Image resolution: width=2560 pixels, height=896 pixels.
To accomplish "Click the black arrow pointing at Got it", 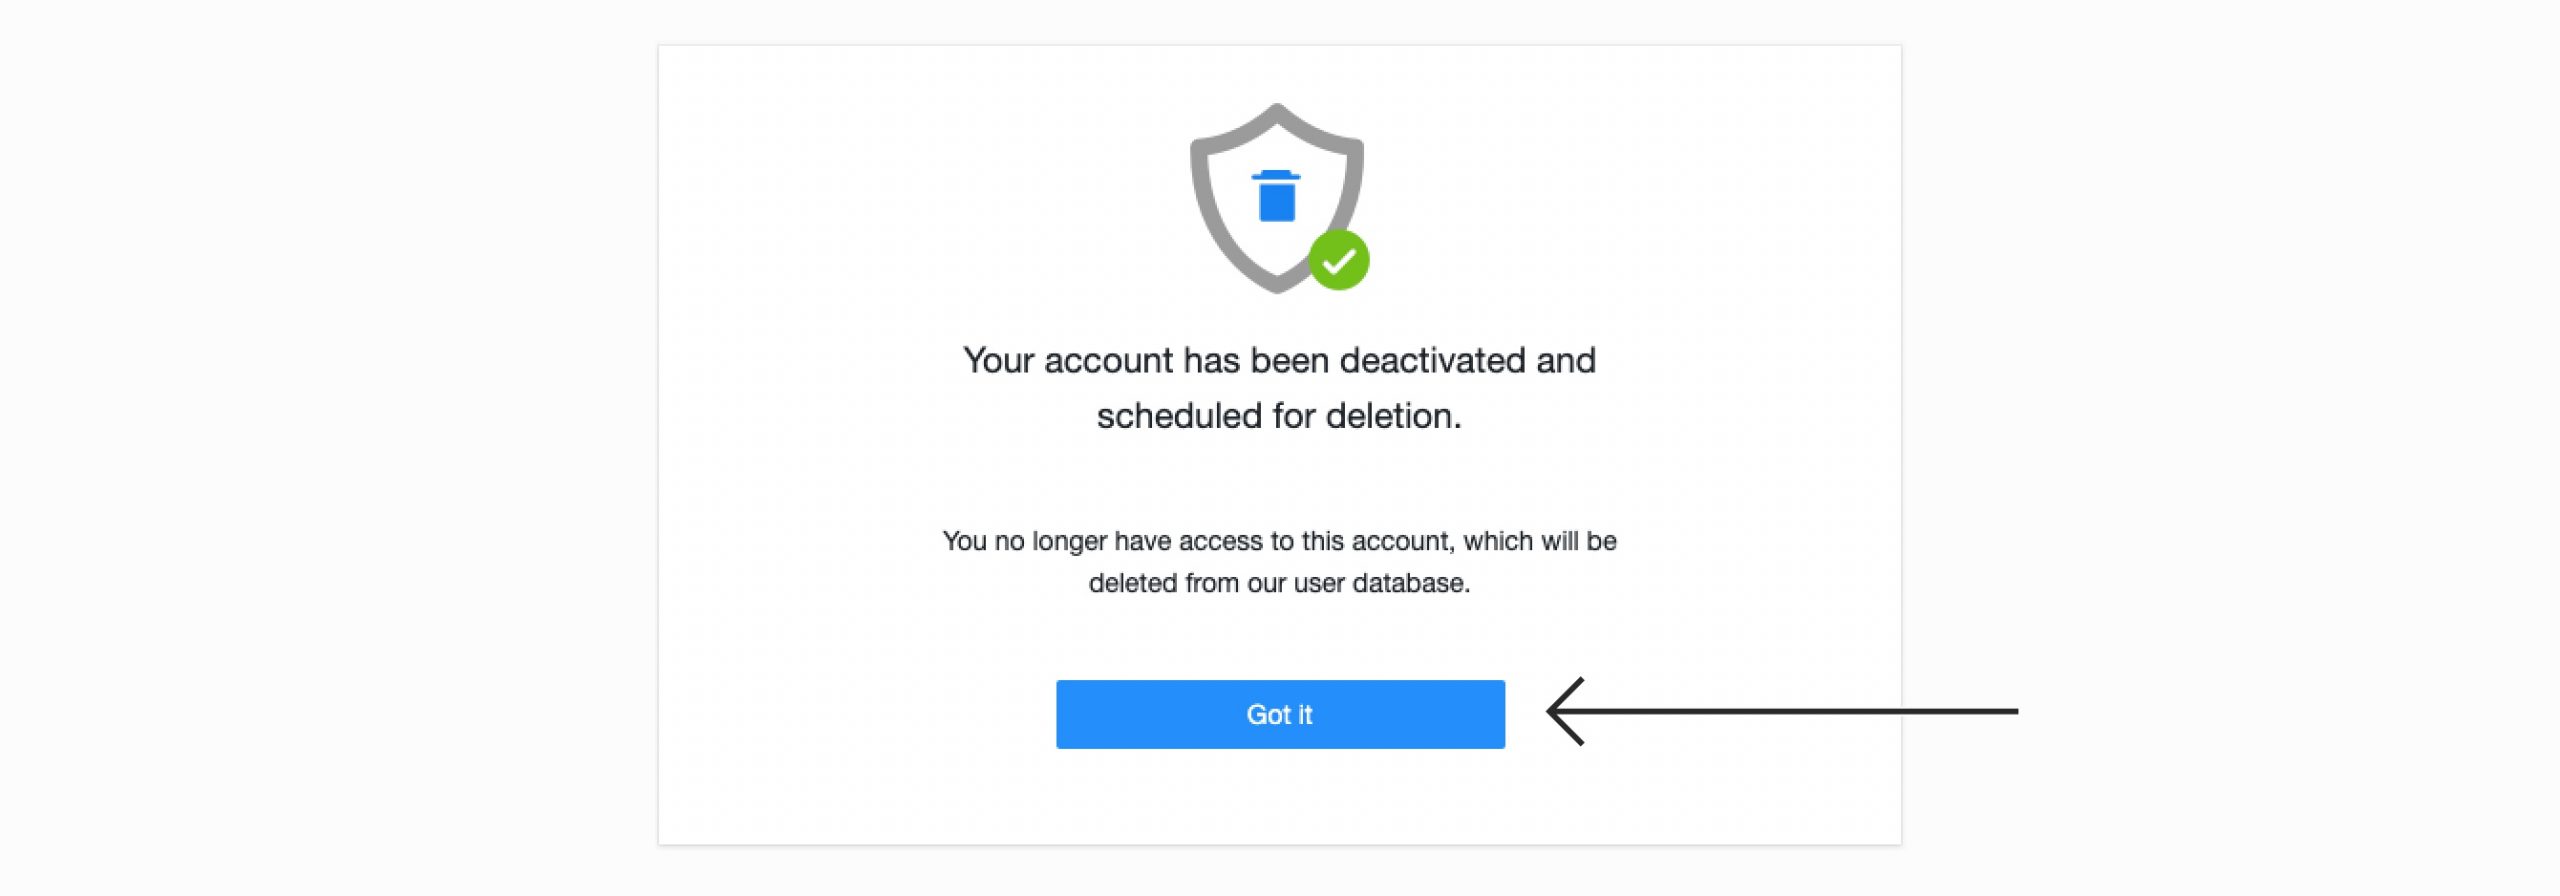I will point(1700,712).
